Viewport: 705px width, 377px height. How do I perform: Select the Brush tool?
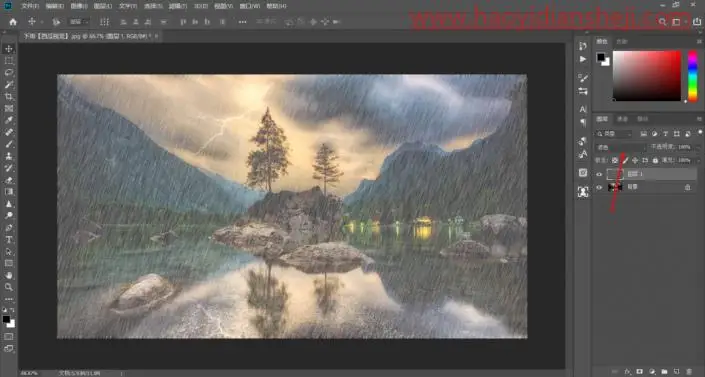9,144
